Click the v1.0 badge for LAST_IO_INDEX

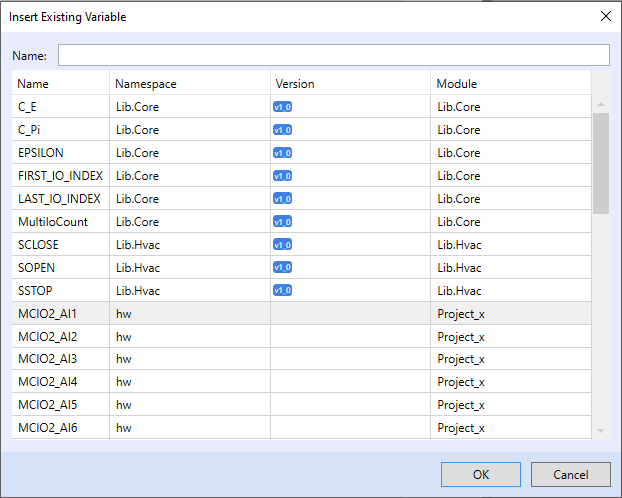click(x=282, y=198)
